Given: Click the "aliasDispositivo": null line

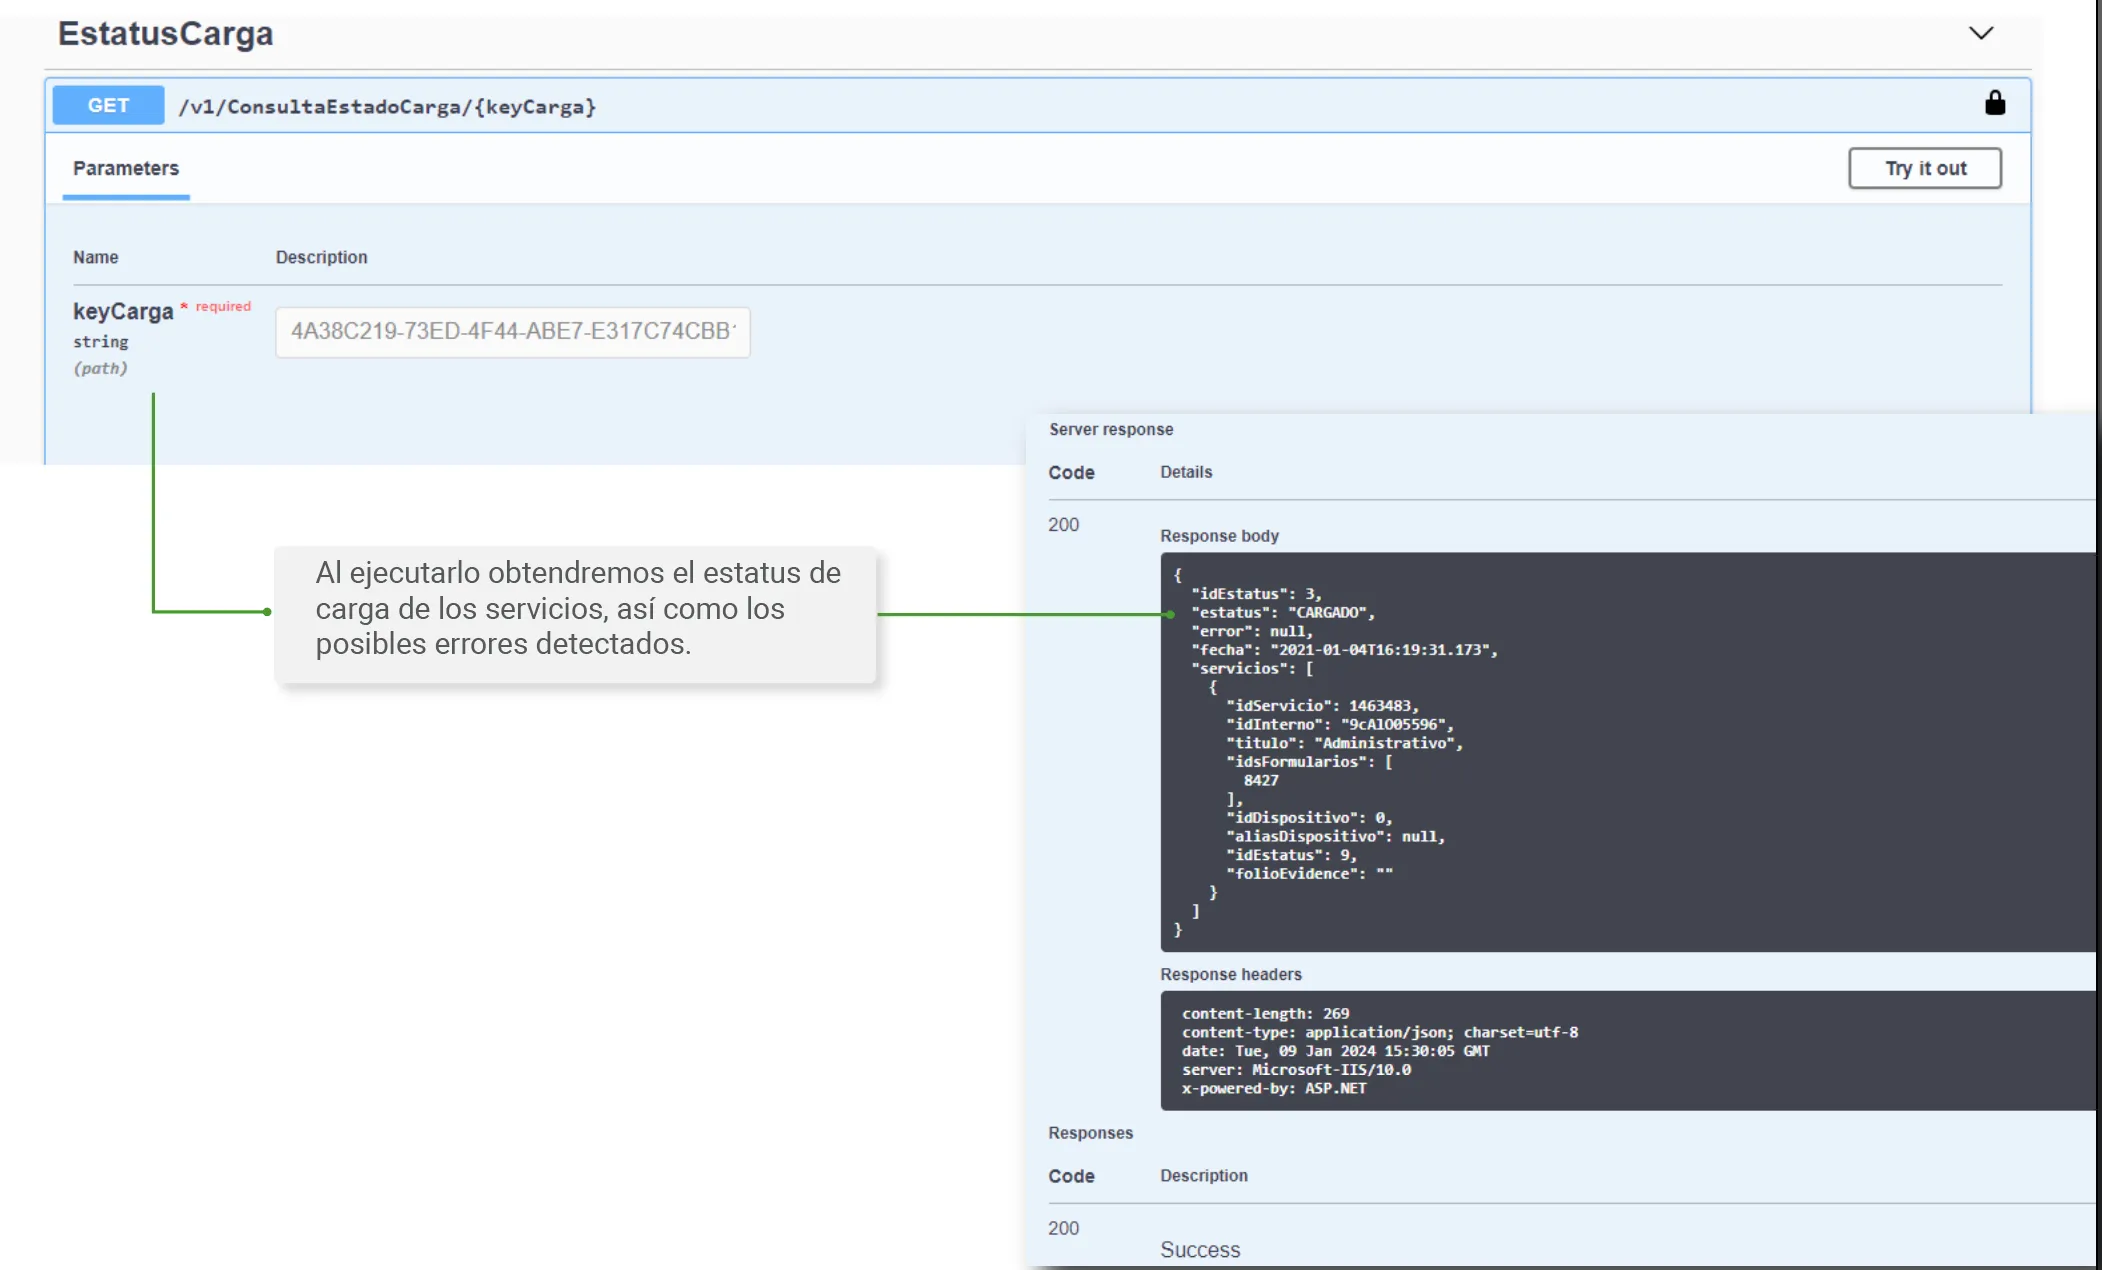Looking at the screenshot, I should (x=1335, y=836).
